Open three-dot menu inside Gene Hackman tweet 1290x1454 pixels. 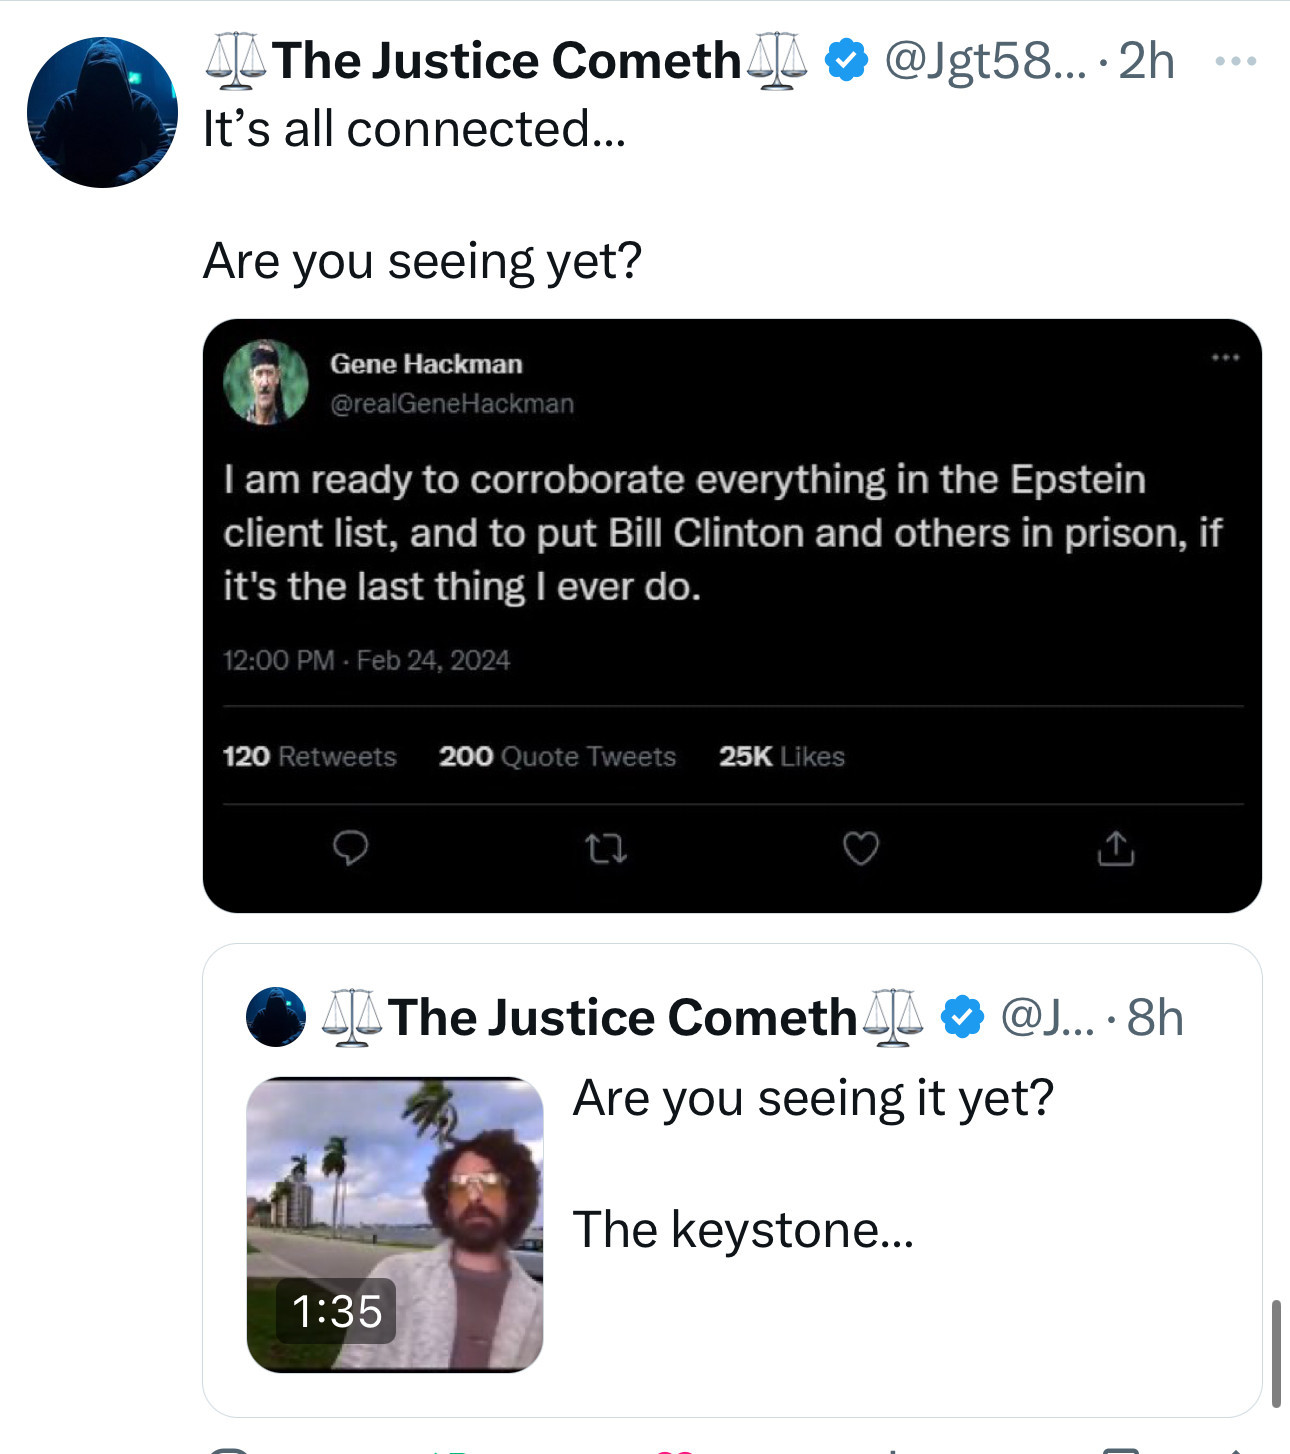click(1225, 357)
